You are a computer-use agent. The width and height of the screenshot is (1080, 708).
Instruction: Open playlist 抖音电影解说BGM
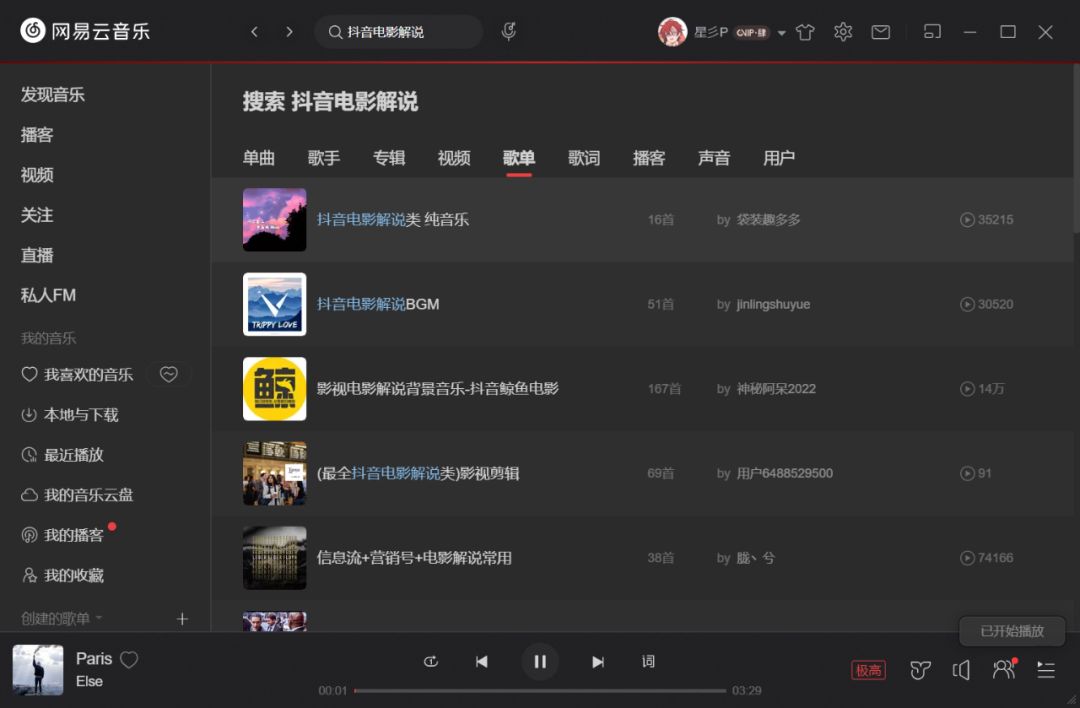(x=377, y=304)
